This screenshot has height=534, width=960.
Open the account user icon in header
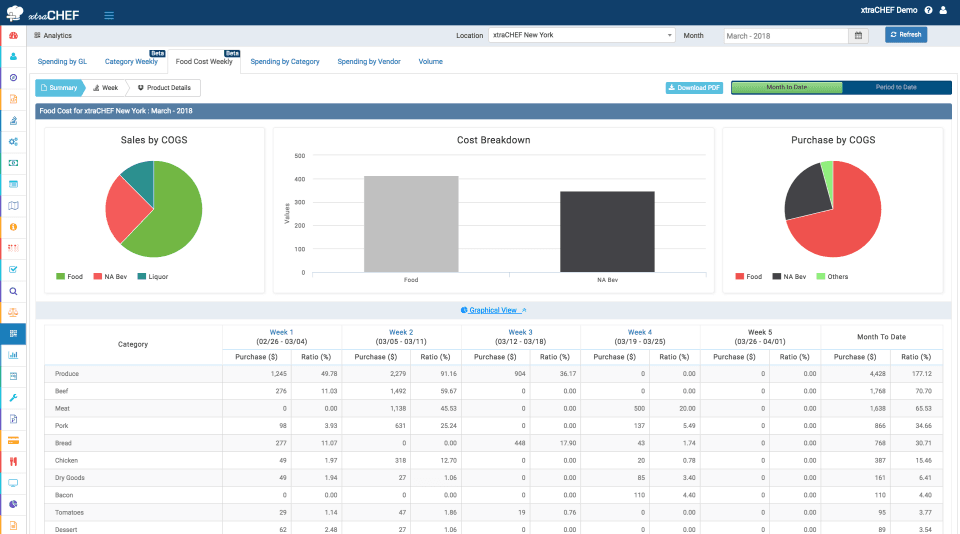point(943,10)
